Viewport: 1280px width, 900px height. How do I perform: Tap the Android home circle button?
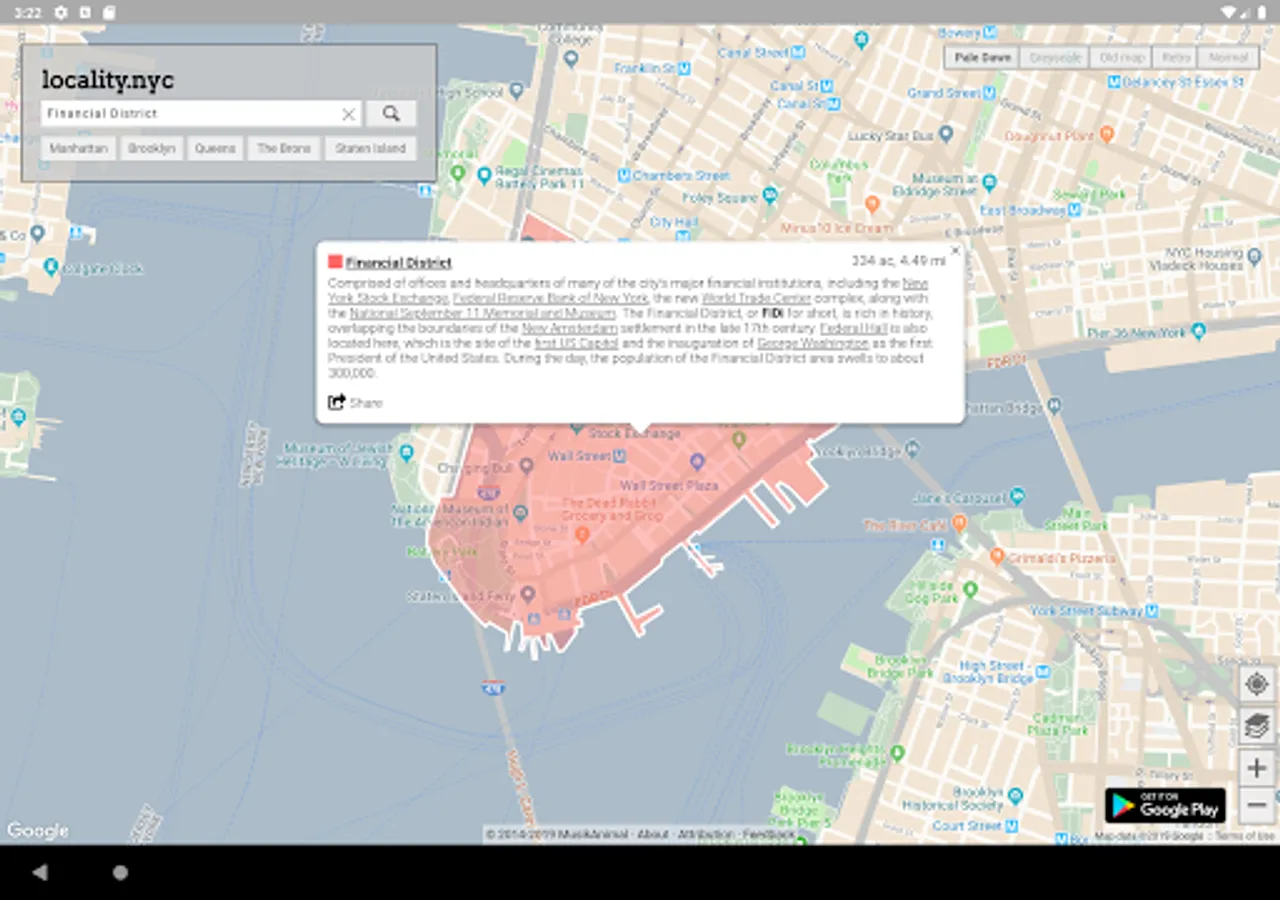[120, 872]
